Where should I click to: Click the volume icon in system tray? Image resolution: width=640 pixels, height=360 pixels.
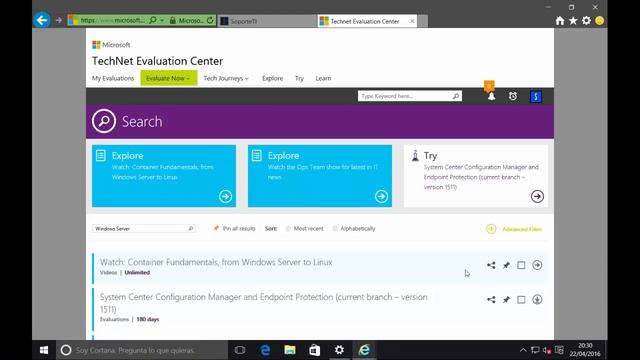547,350
